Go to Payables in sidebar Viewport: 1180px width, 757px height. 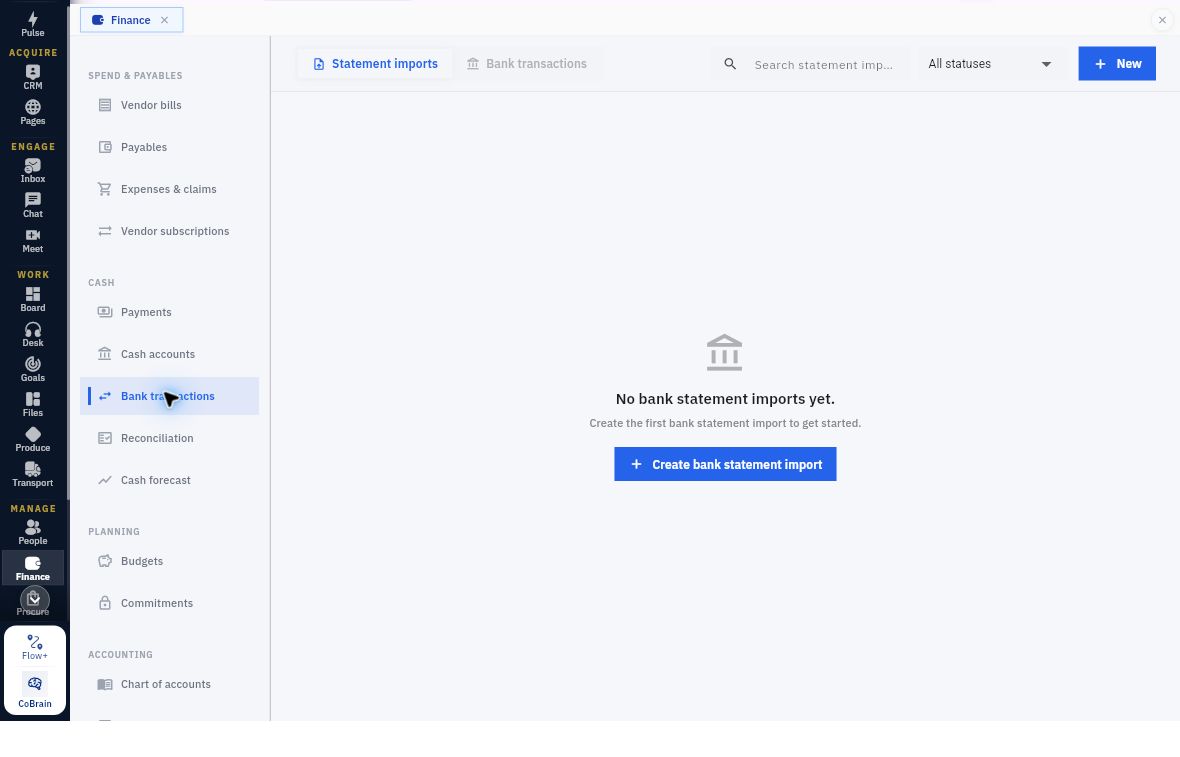coord(169,147)
